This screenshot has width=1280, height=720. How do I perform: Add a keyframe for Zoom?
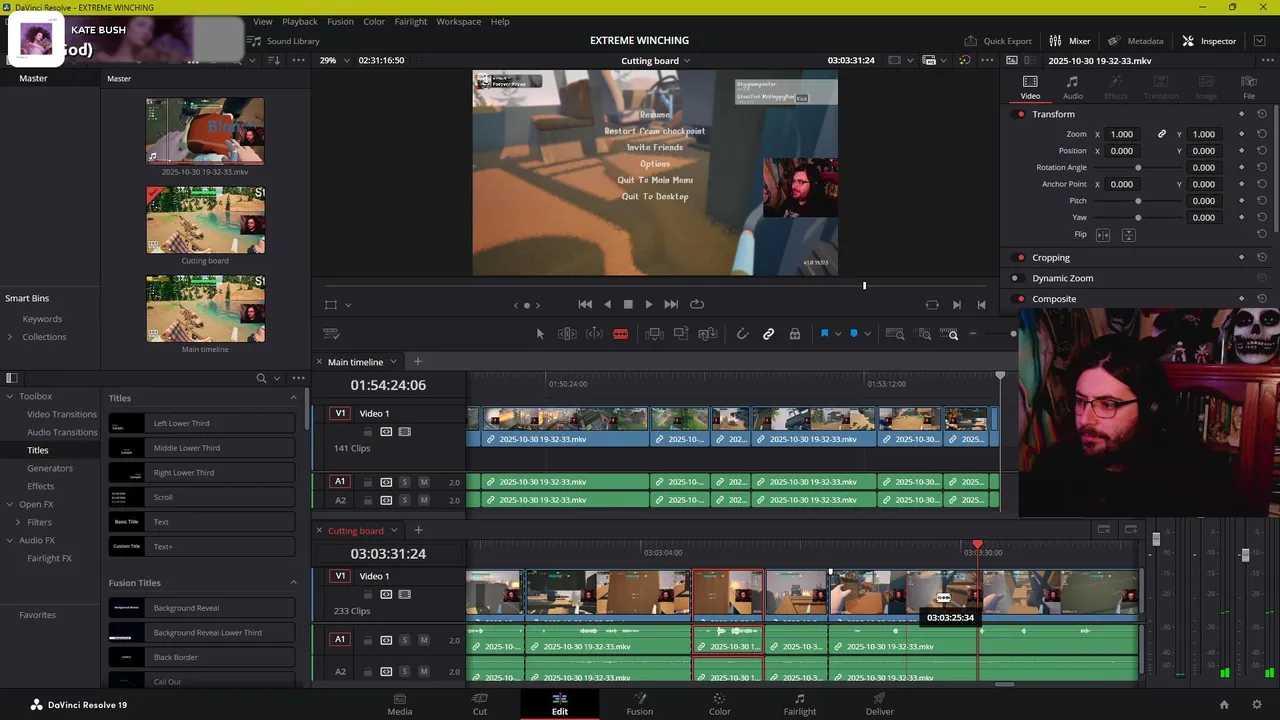[1241, 134]
